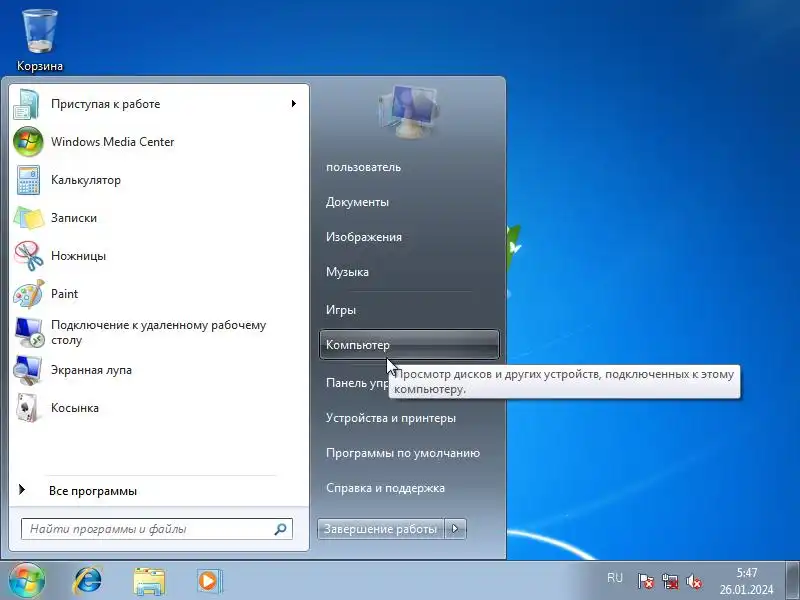Viewport: 800px width, 600px height.
Task: Expand Все программы arrow
Action: tap(21, 490)
